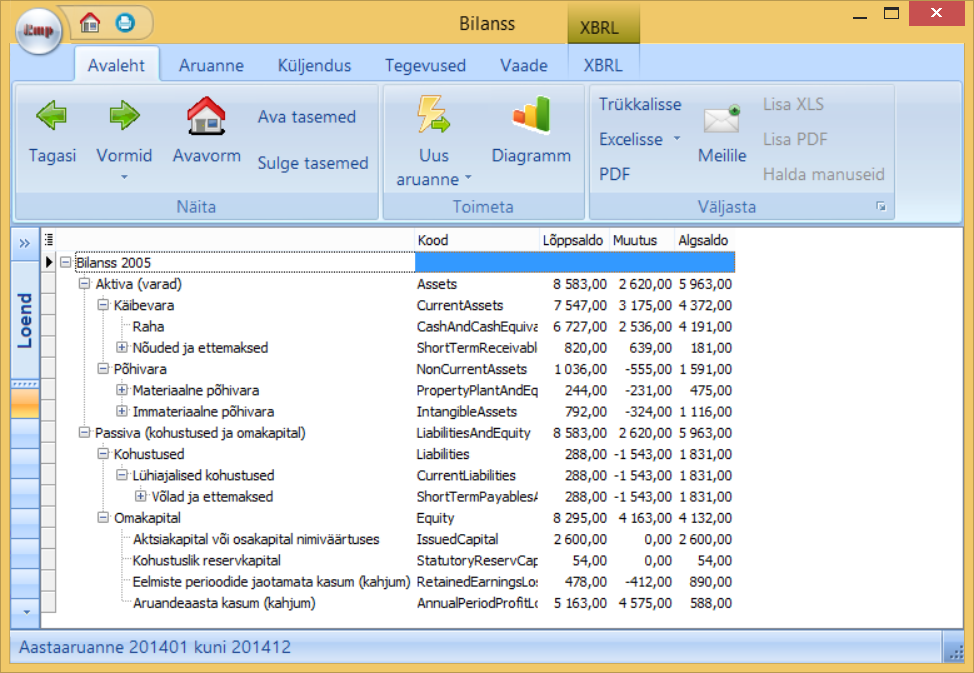Expand the Materiaalne põhivara node
The image size is (974, 673).
(122, 390)
